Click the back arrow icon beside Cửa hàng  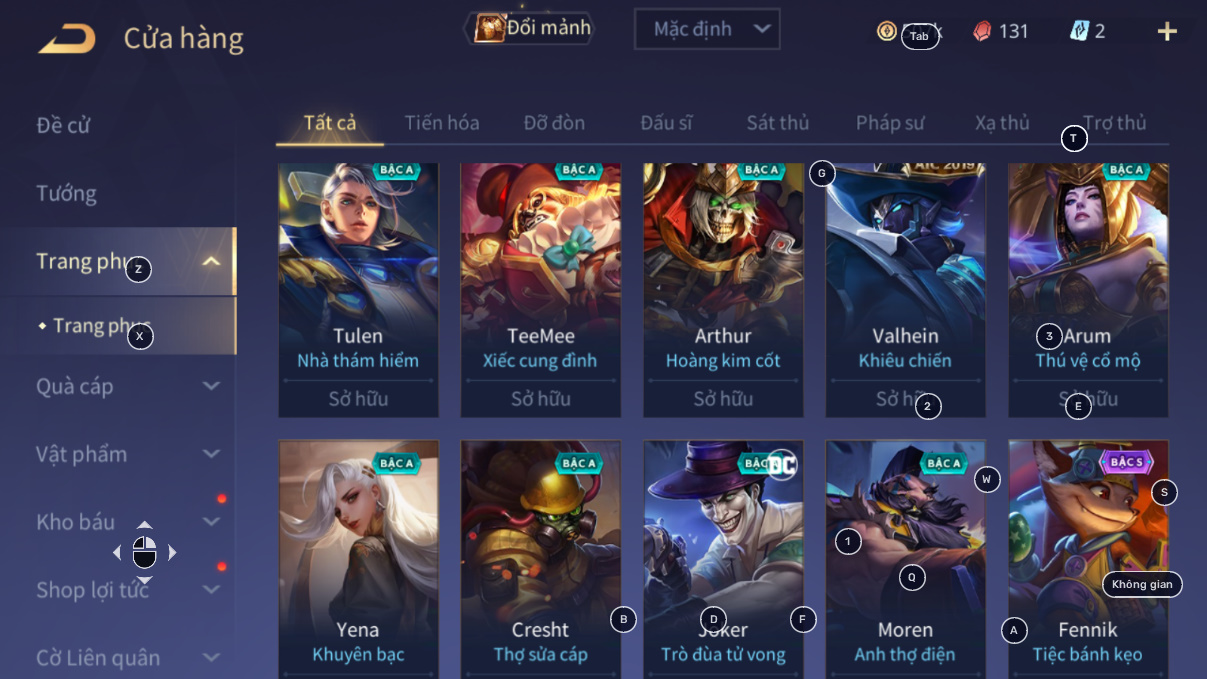67,39
